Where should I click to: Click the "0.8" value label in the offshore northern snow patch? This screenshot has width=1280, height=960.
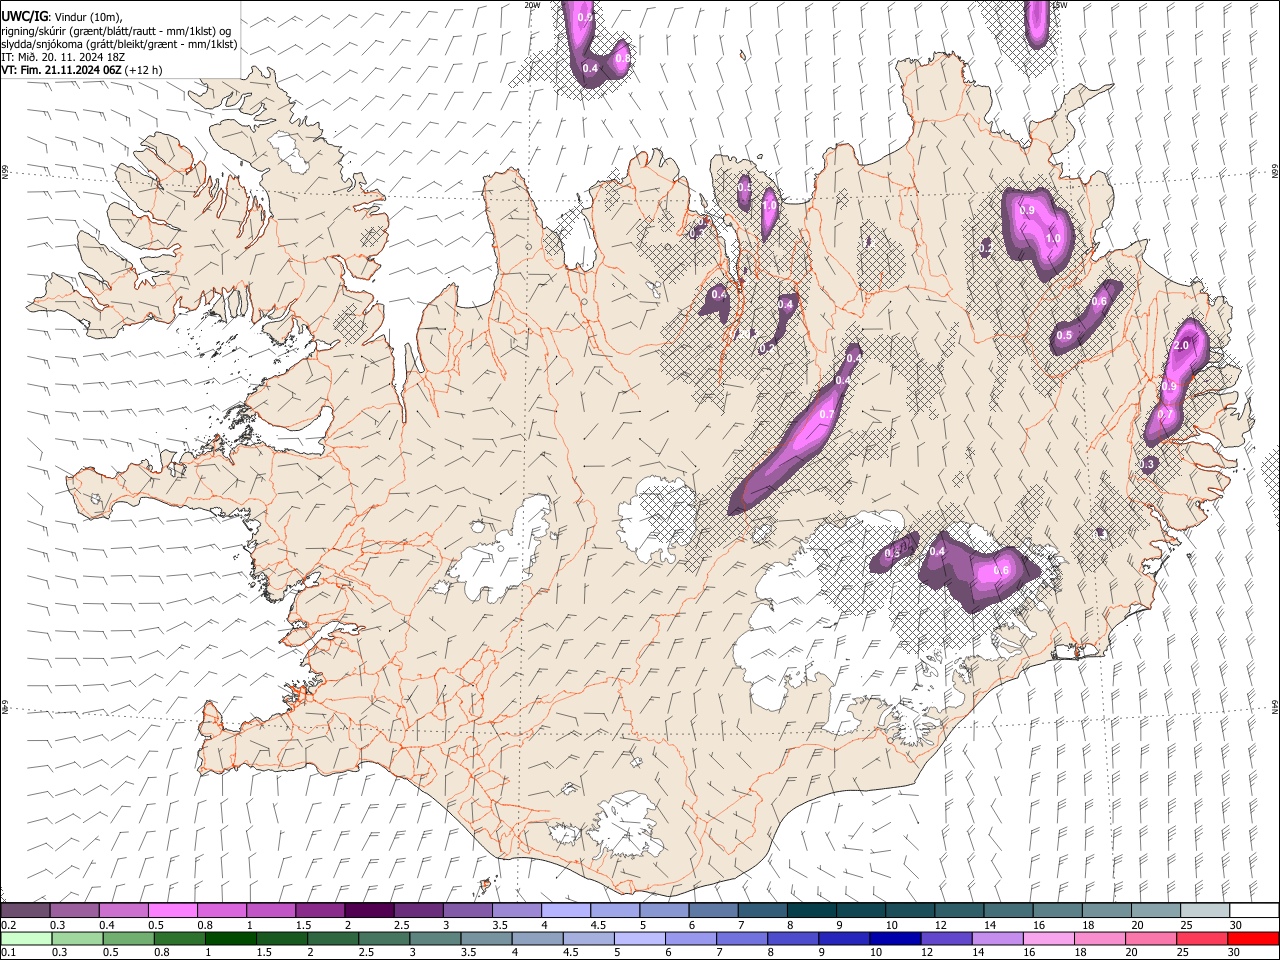point(622,59)
